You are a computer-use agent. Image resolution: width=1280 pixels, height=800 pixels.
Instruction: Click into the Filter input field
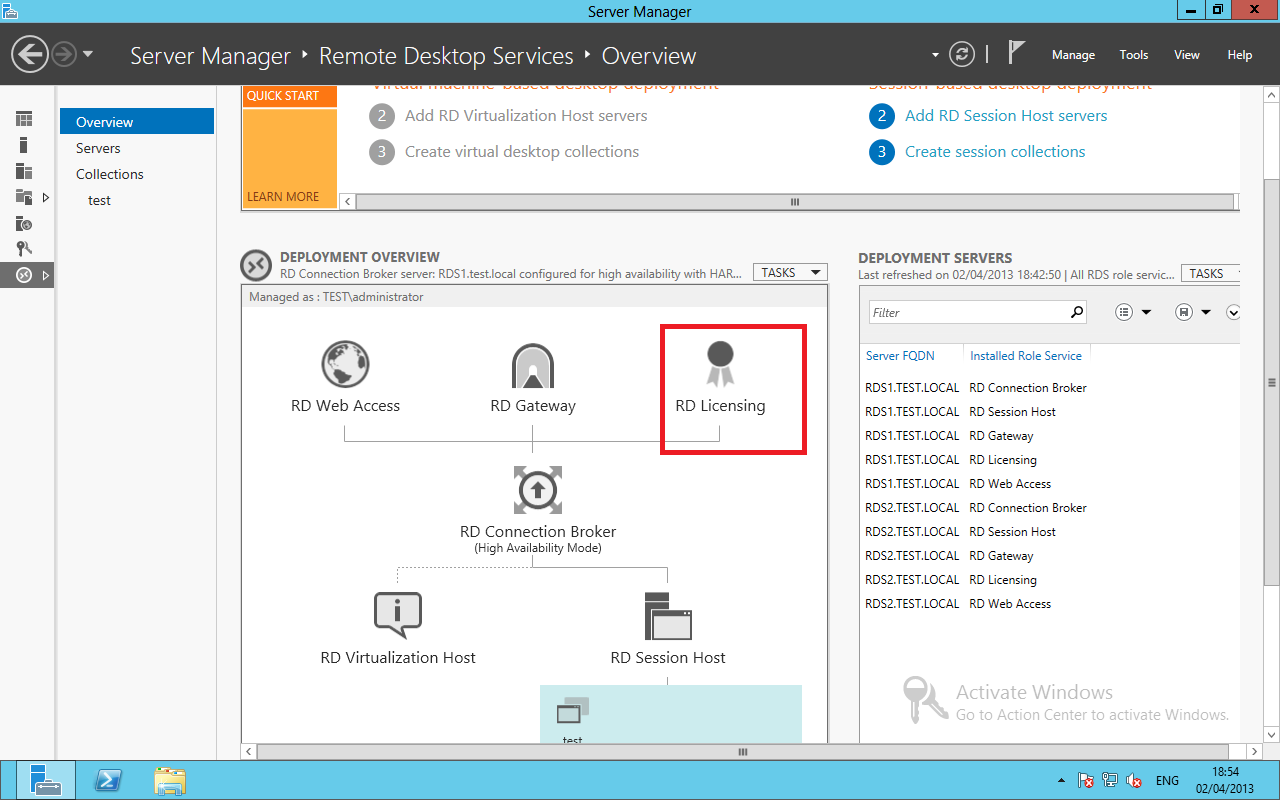click(x=968, y=312)
